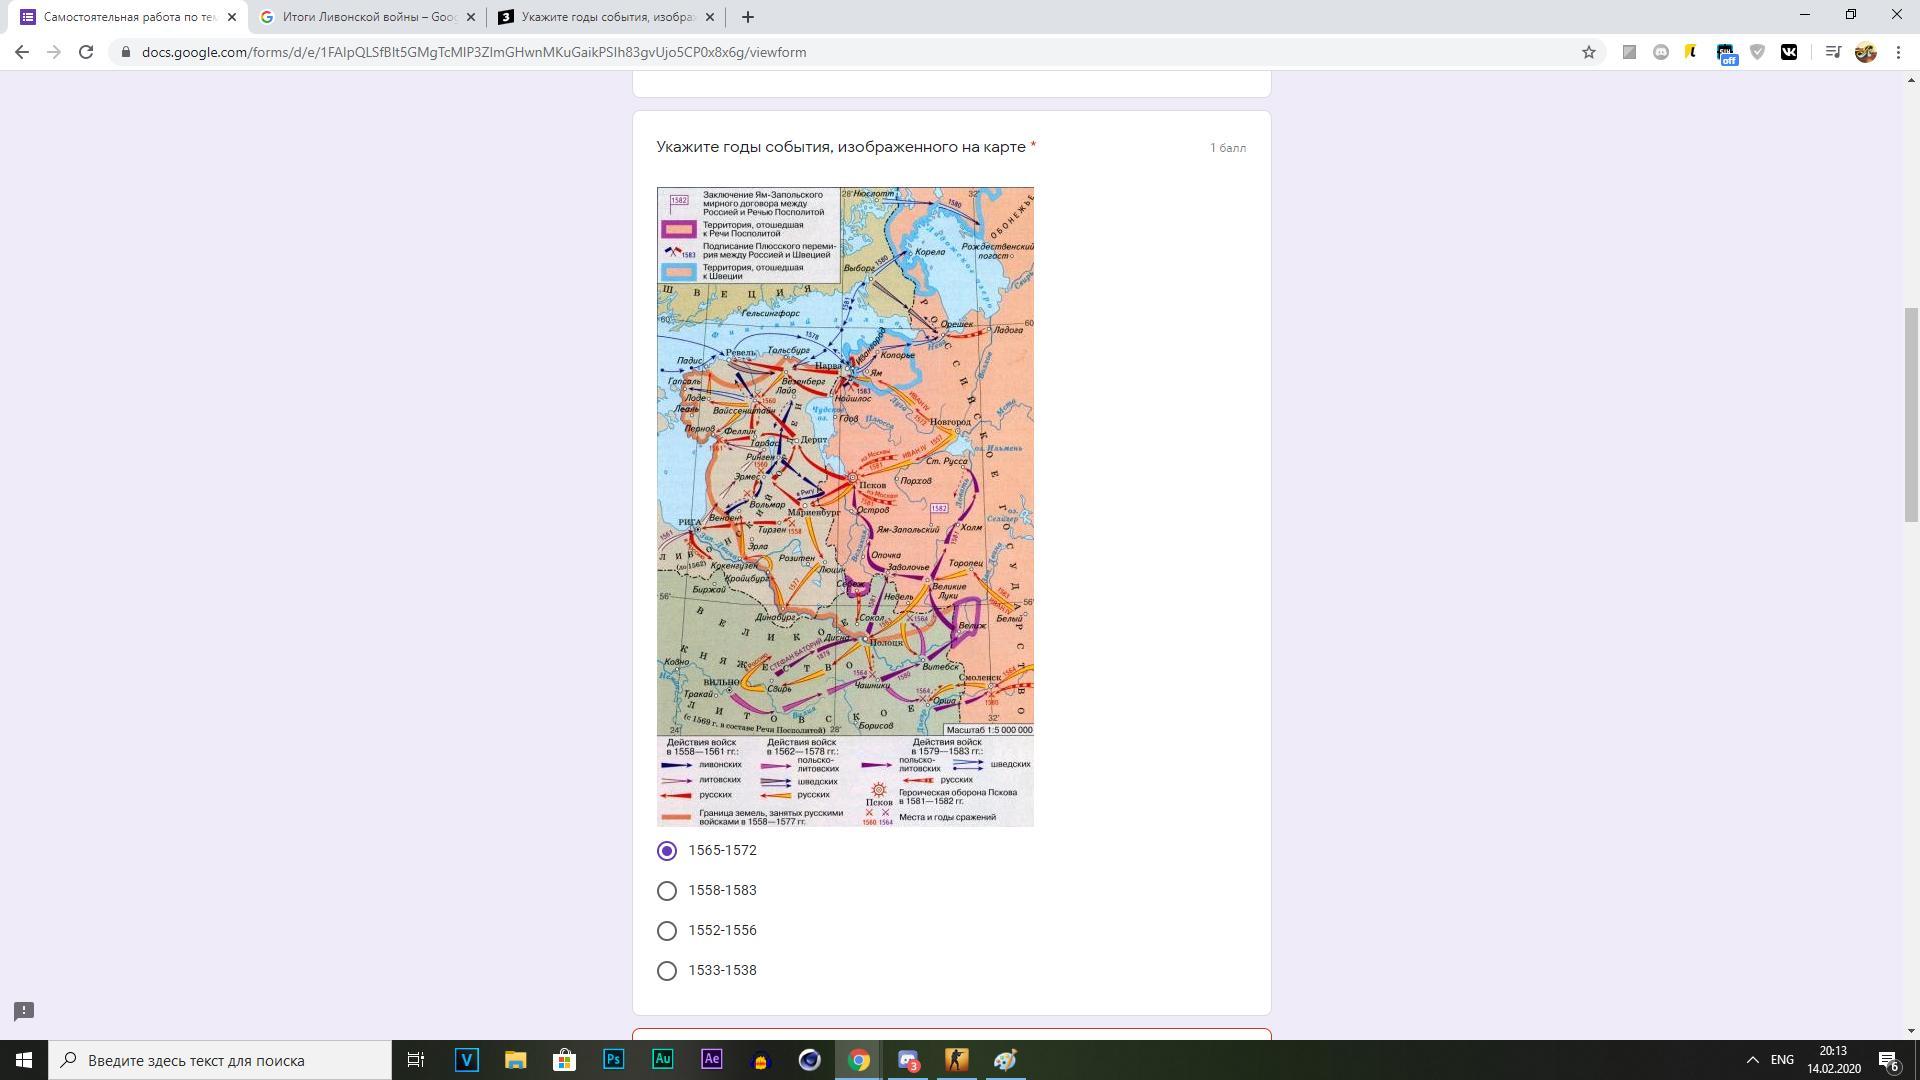
Task: Open Photoshop from the taskbar
Action: pyautogui.click(x=613, y=1060)
